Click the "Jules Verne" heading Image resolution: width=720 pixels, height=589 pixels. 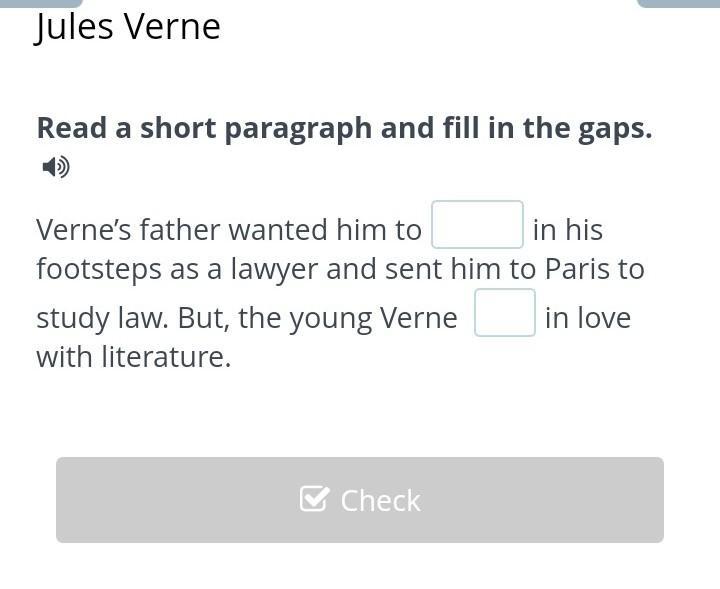tap(128, 27)
